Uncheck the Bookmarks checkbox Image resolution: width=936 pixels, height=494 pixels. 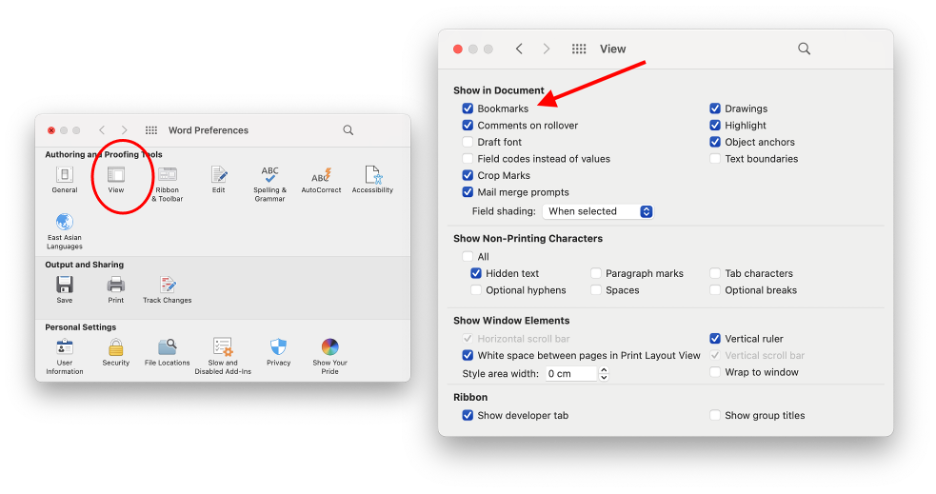pos(468,109)
